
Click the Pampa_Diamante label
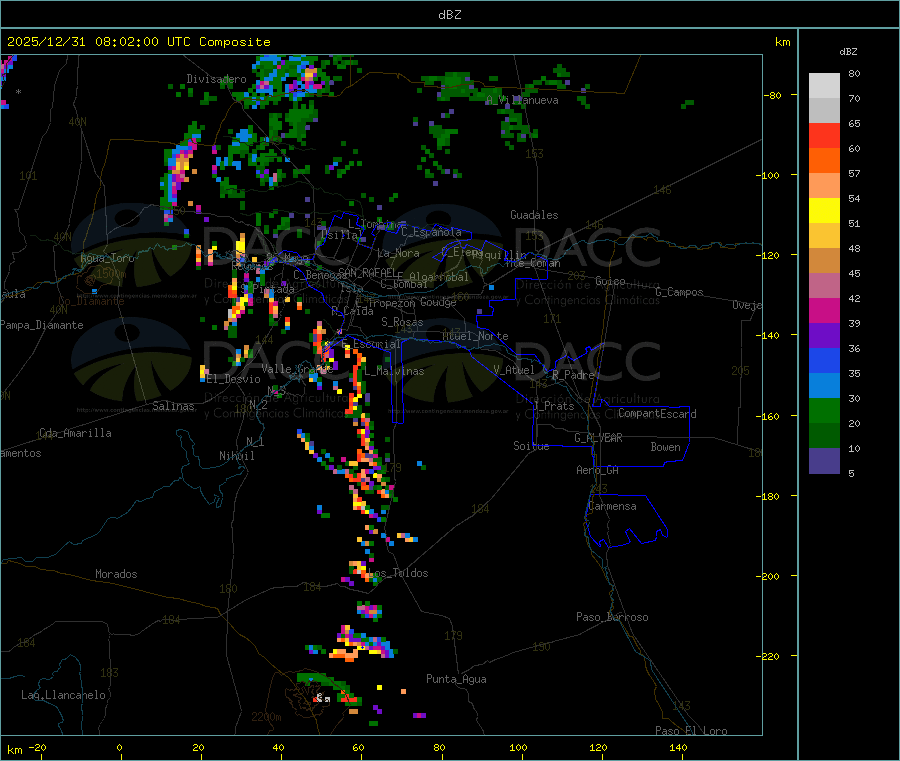(42, 325)
